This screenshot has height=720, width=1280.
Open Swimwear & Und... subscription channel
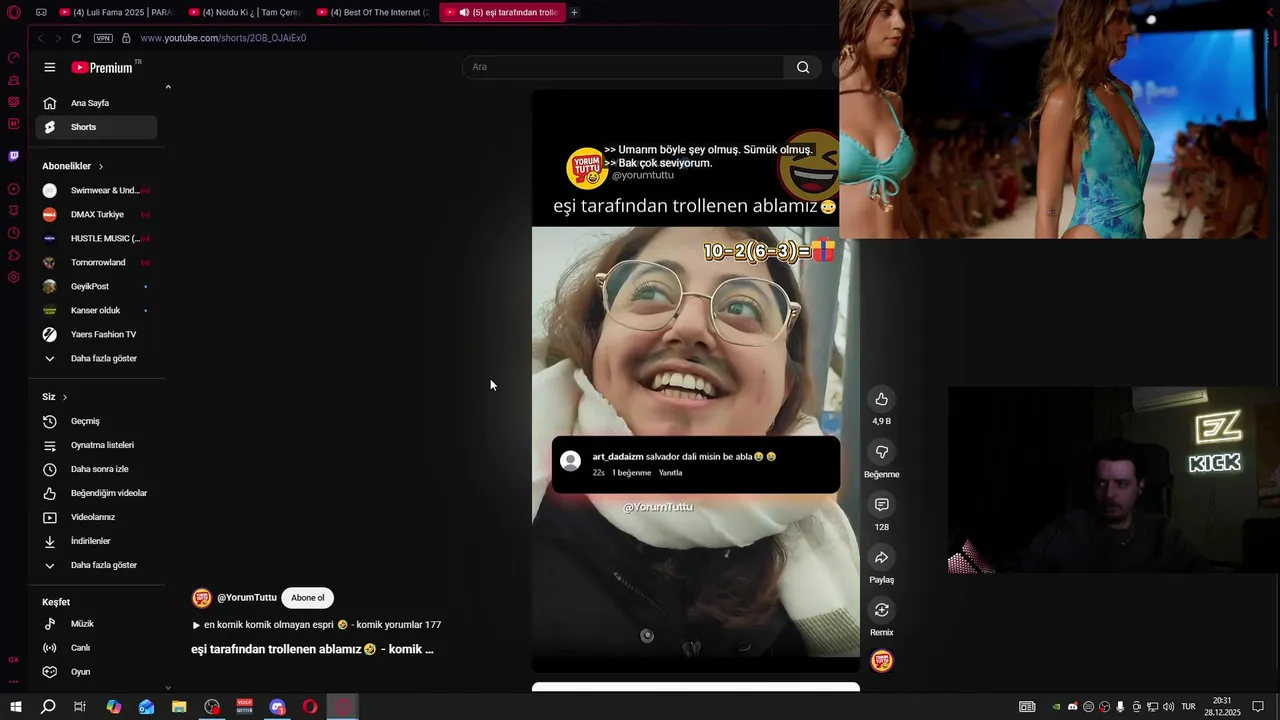tap(96, 190)
